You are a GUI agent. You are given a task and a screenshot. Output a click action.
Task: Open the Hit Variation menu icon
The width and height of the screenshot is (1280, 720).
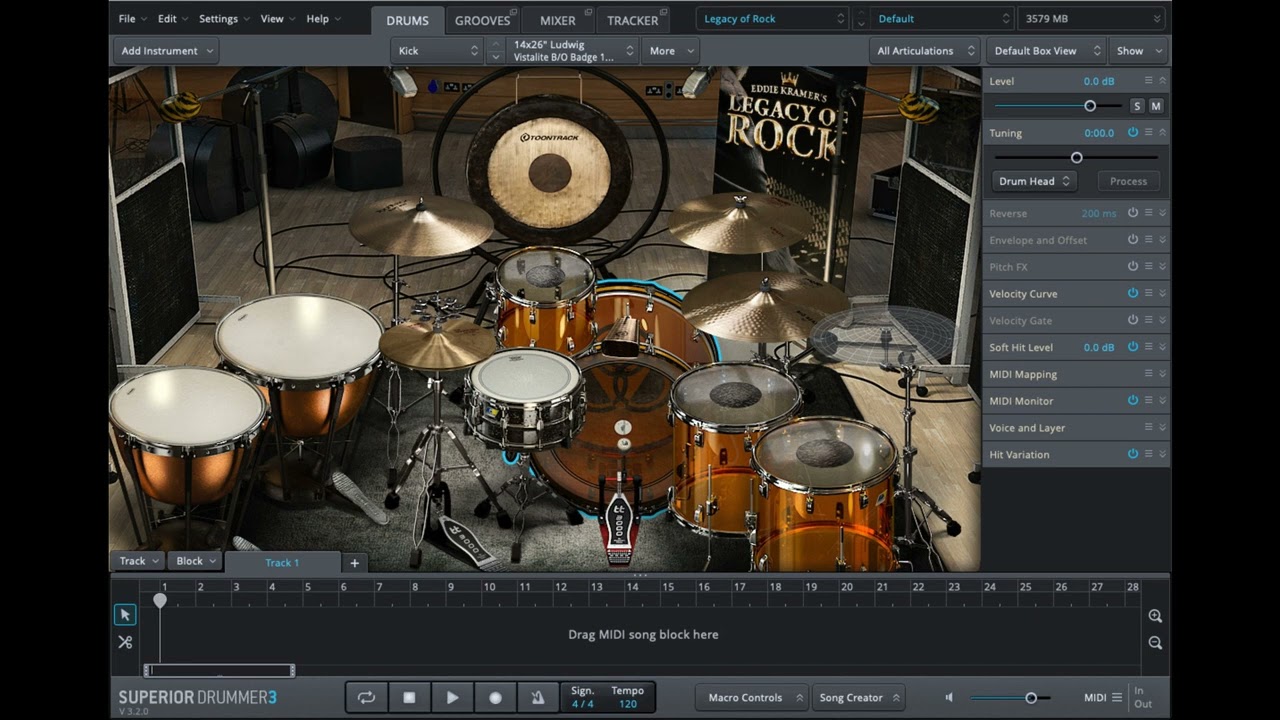pos(1148,454)
